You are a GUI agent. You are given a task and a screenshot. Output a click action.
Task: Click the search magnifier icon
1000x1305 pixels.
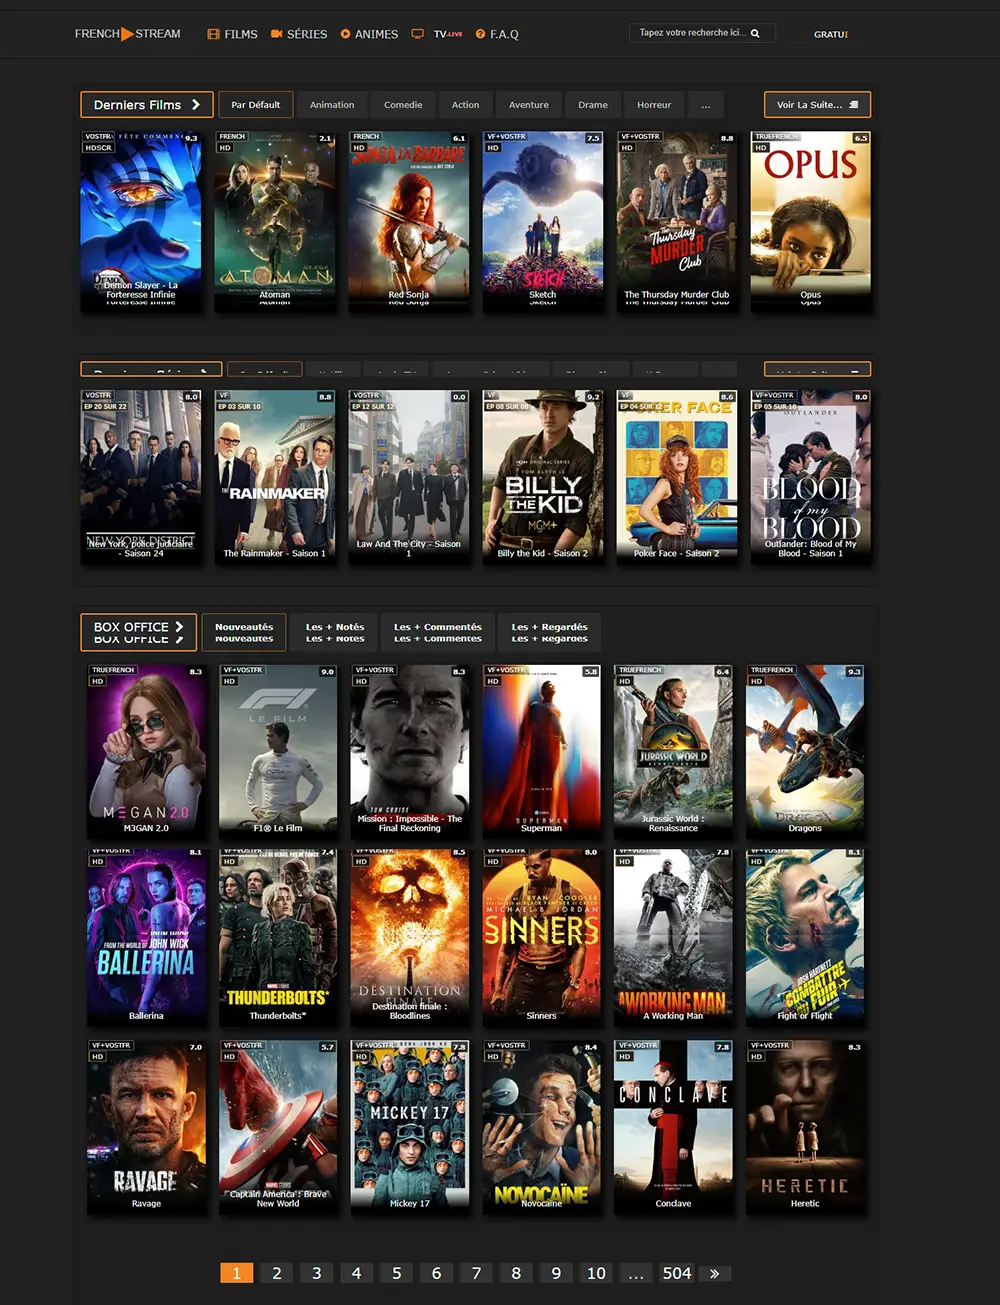755,33
